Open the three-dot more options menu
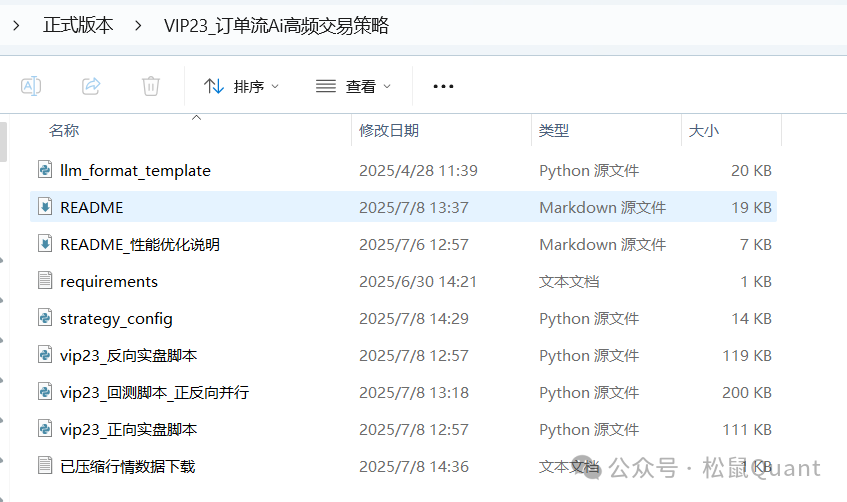This screenshot has width=847, height=502. [443, 86]
